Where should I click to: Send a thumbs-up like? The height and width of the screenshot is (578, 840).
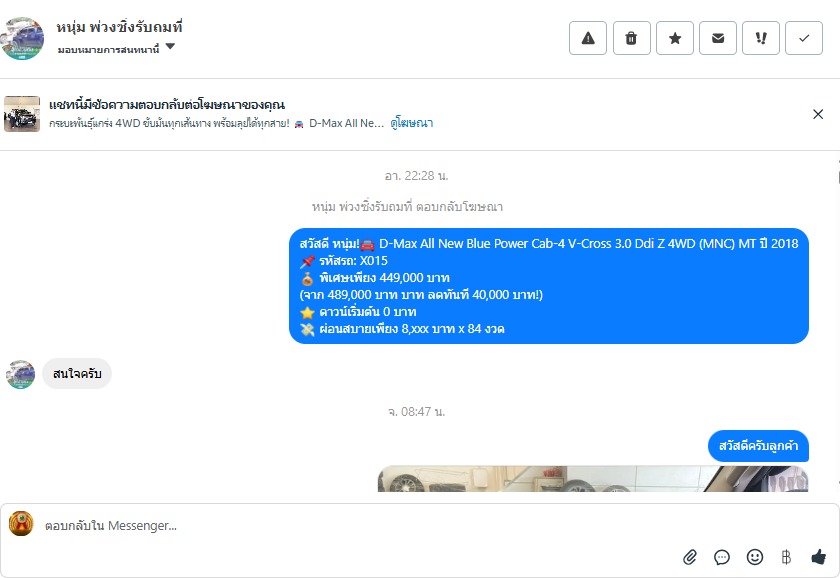[x=818, y=557]
